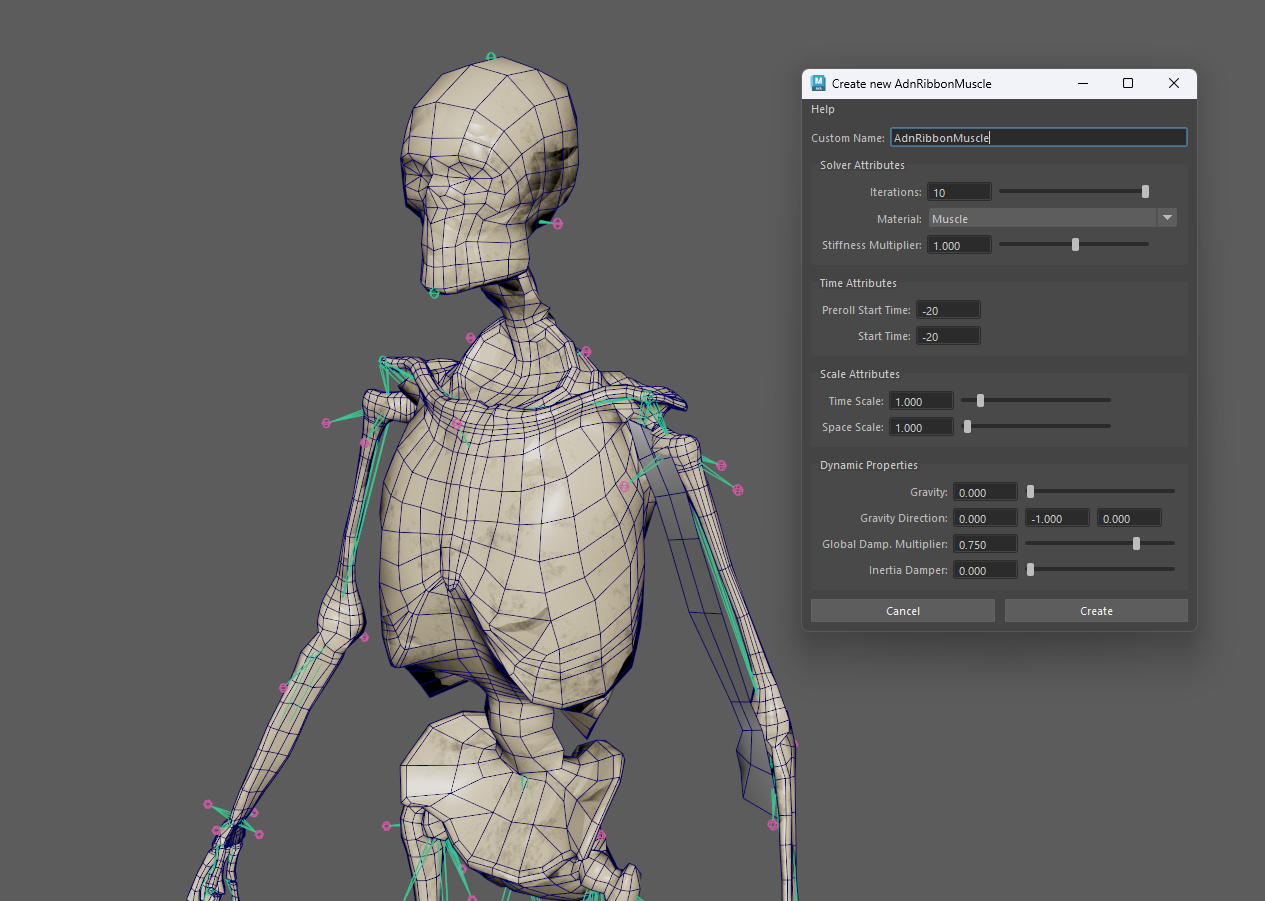
Task: Click the Custom Name text field
Action: click(1038, 138)
